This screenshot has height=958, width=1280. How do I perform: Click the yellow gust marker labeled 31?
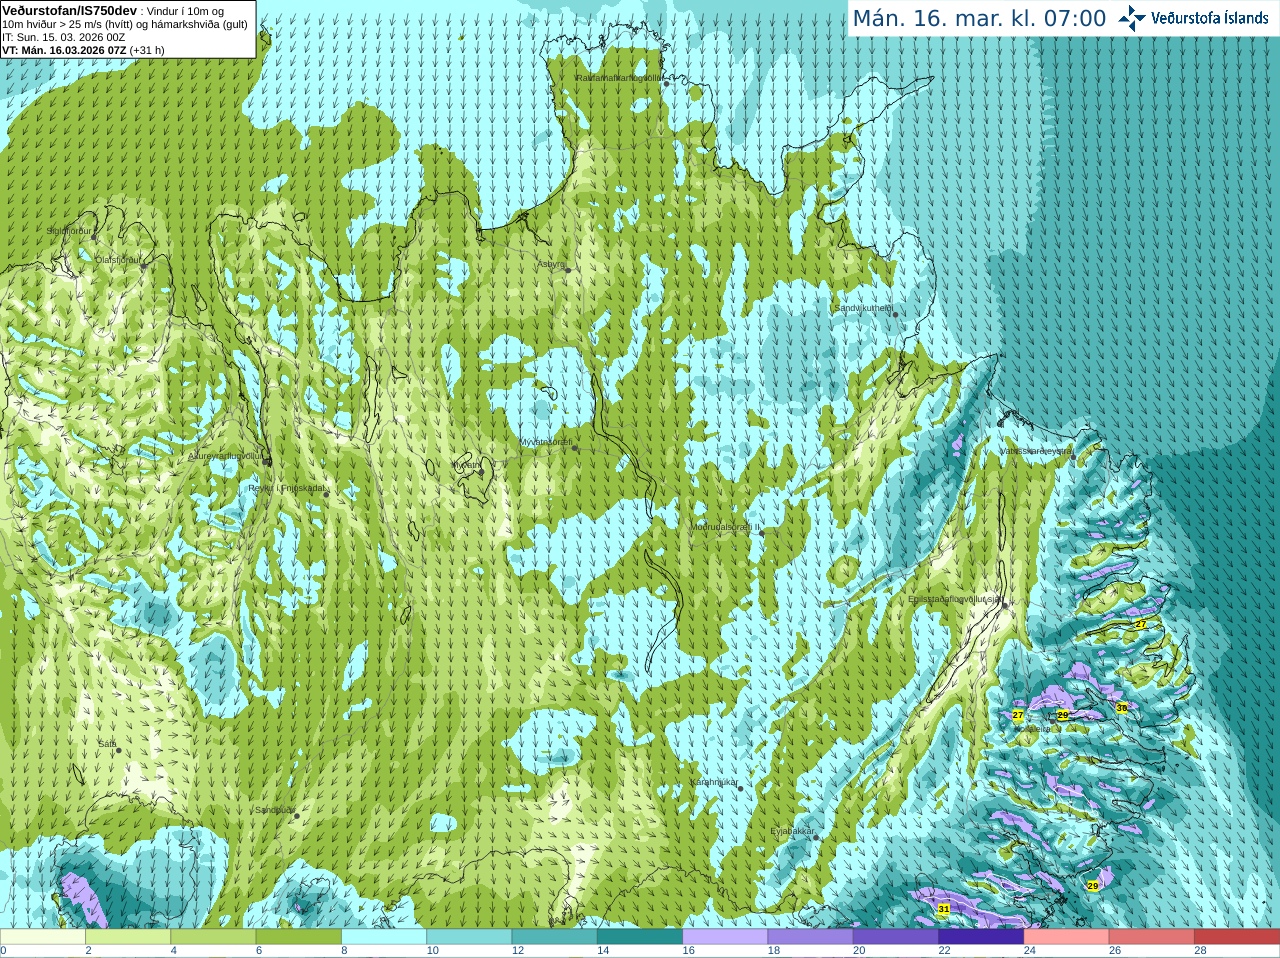point(944,909)
